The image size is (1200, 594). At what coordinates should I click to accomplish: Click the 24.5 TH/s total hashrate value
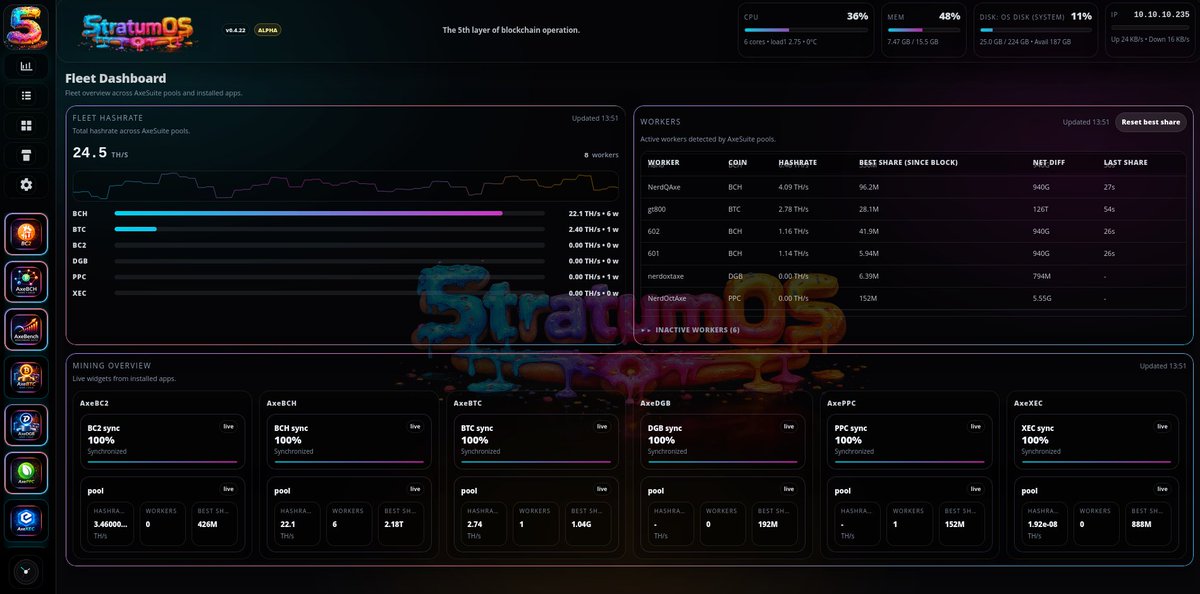pyautogui.click(x=101, y=153)
